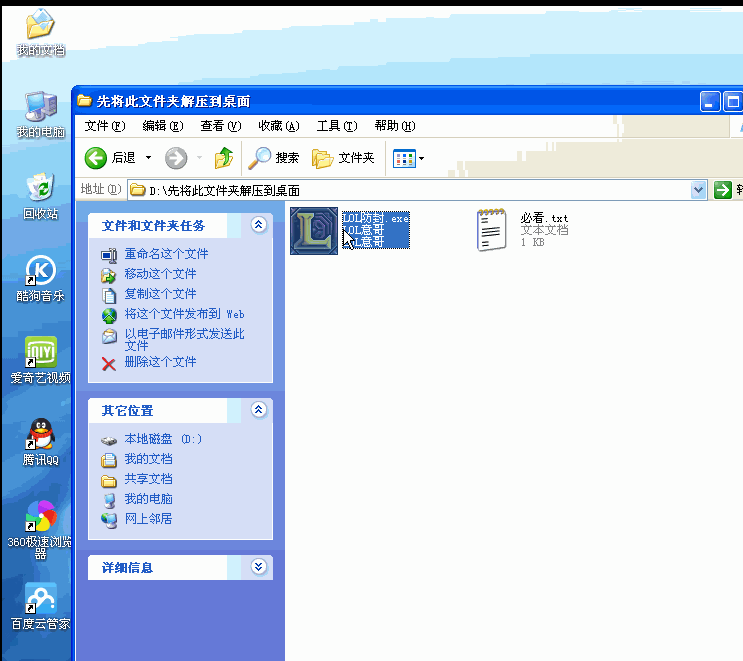Go to 我的电脑 sidebar link

[x=148, y=499]
